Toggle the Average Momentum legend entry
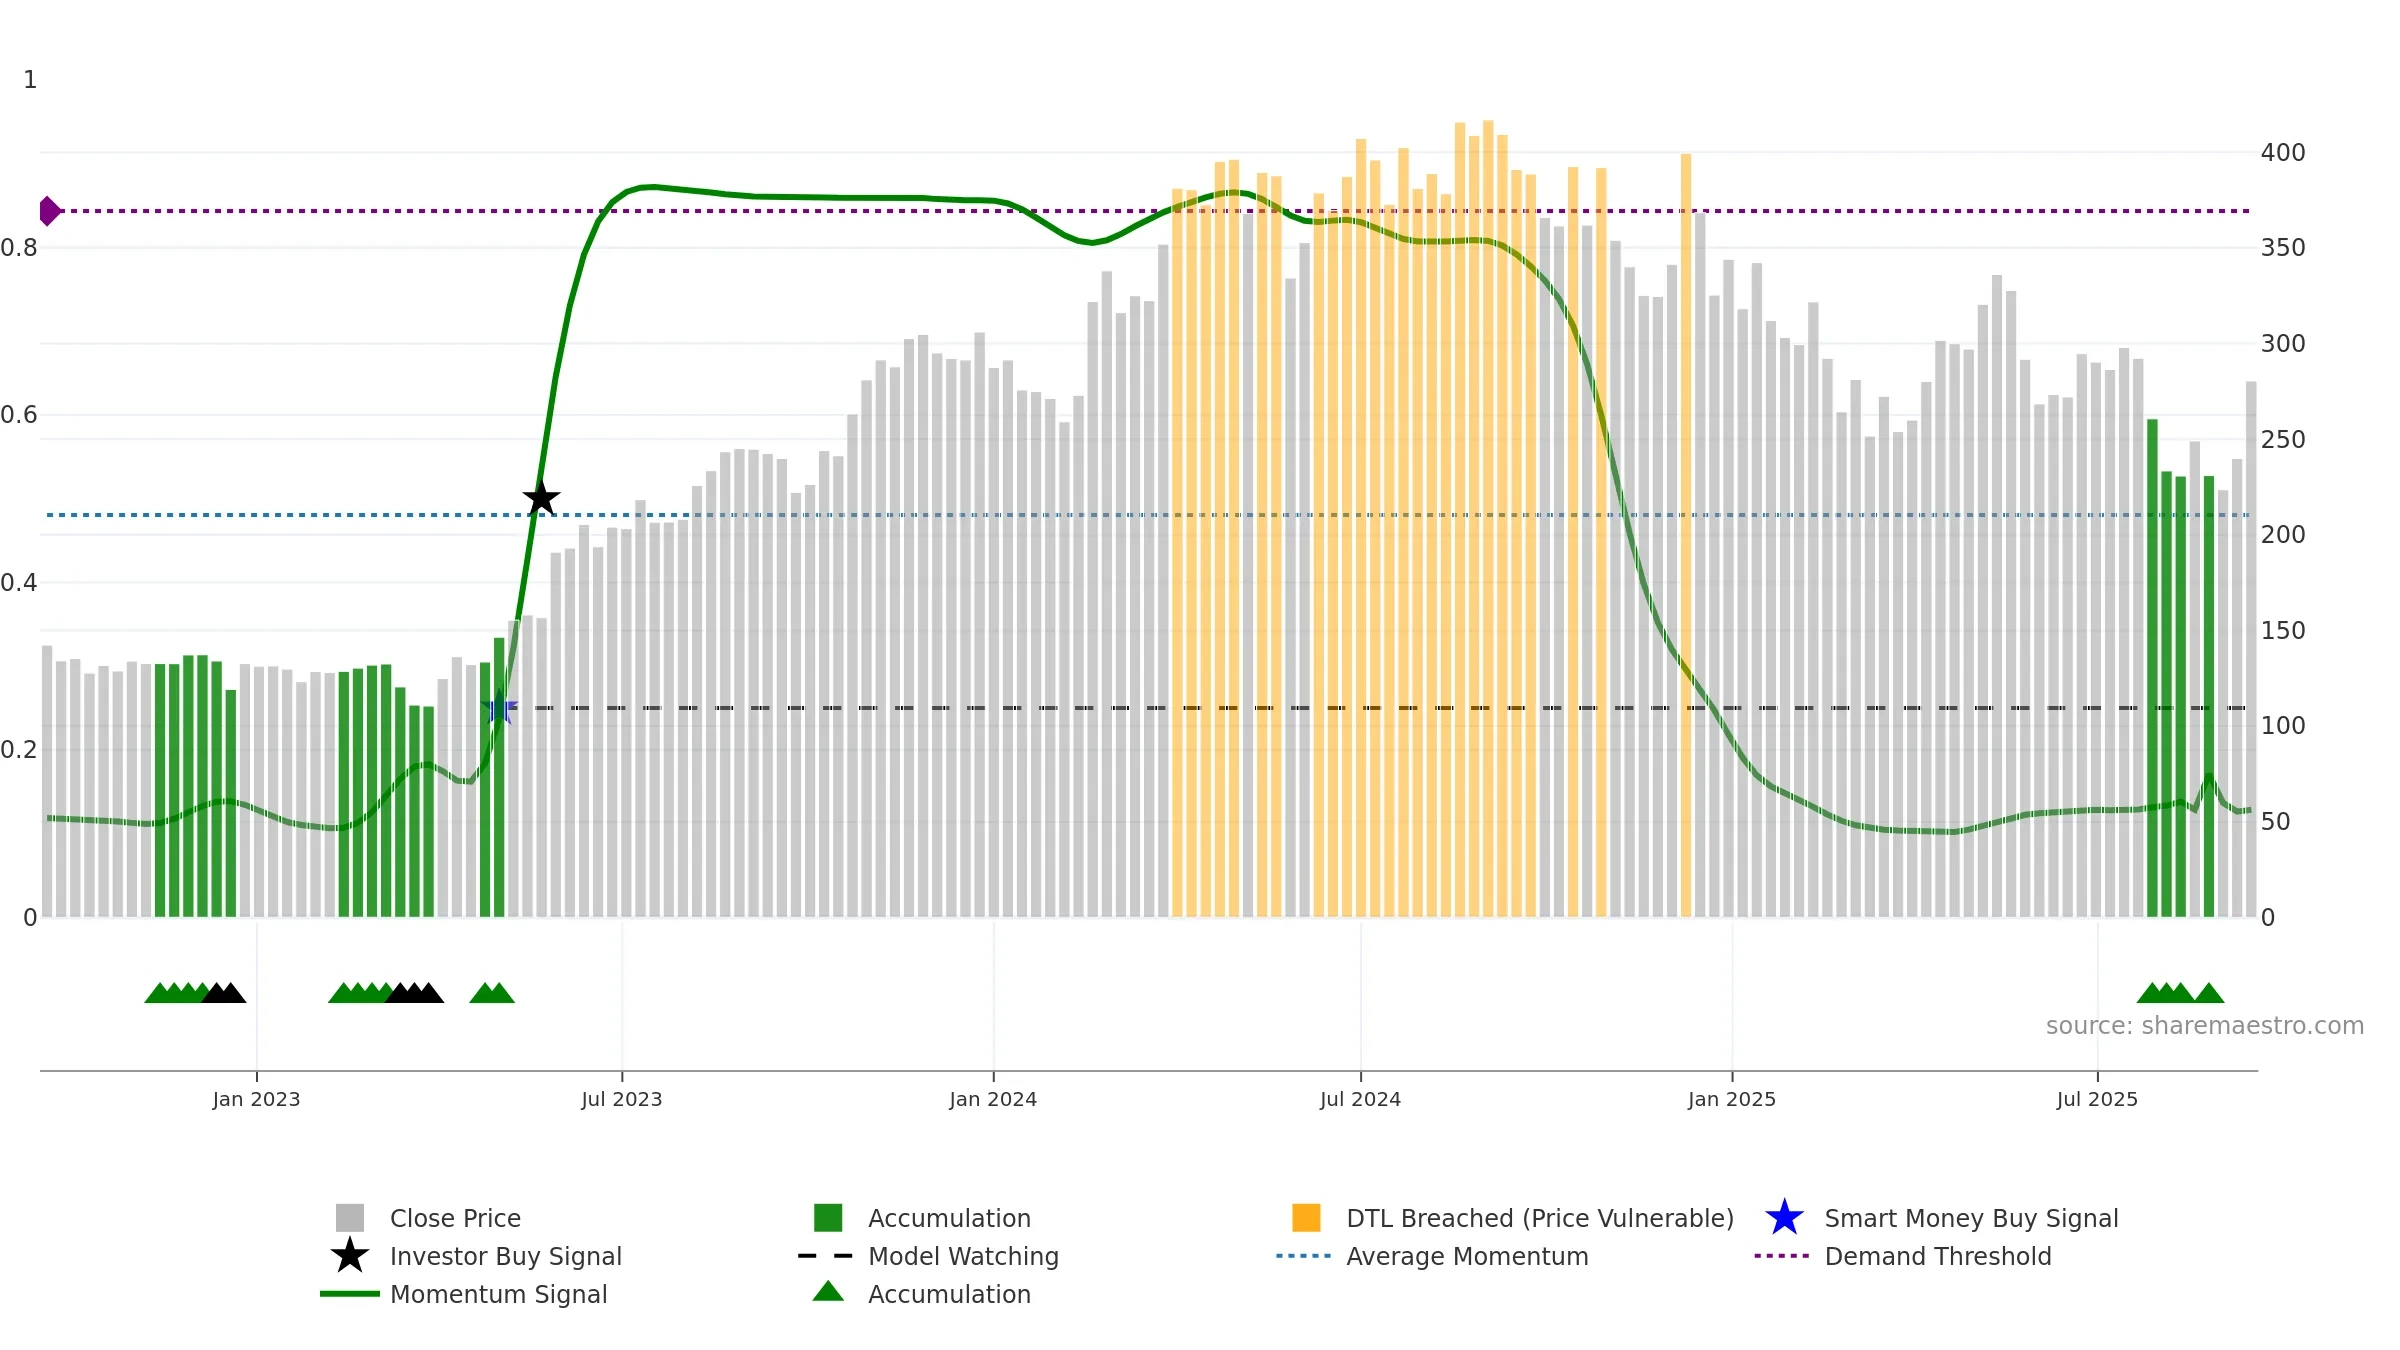 coord(1466,1256)
